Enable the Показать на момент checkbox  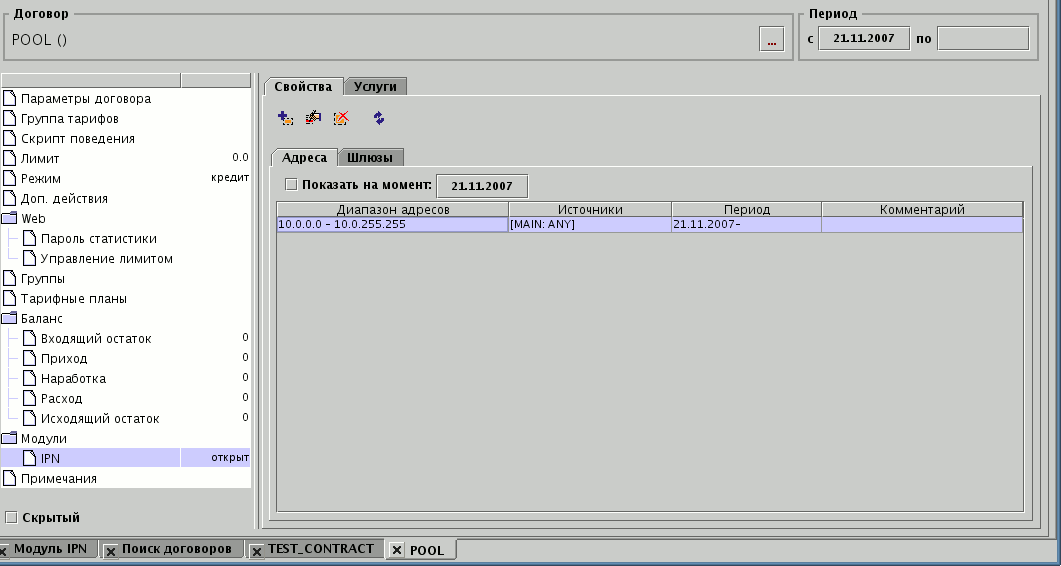[291, 185]
